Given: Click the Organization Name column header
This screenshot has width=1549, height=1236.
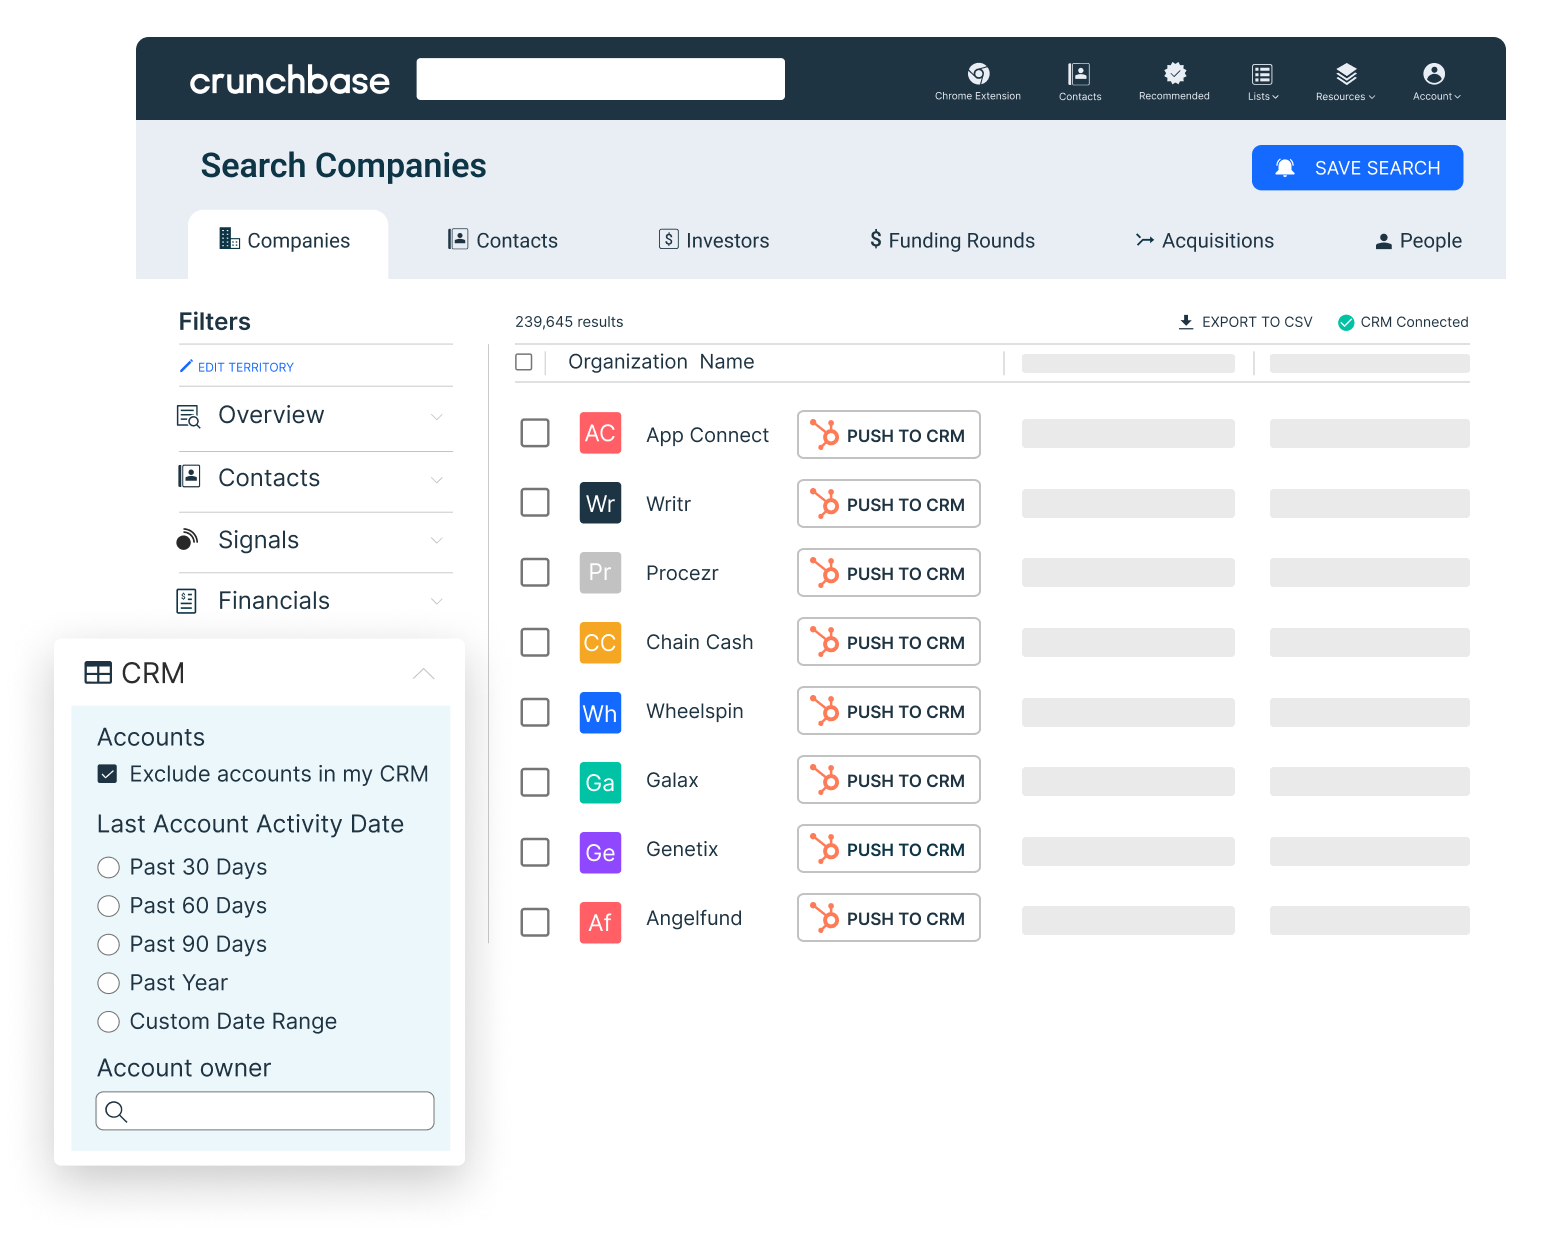Looking at the screenshot, I should coord(661,362).
